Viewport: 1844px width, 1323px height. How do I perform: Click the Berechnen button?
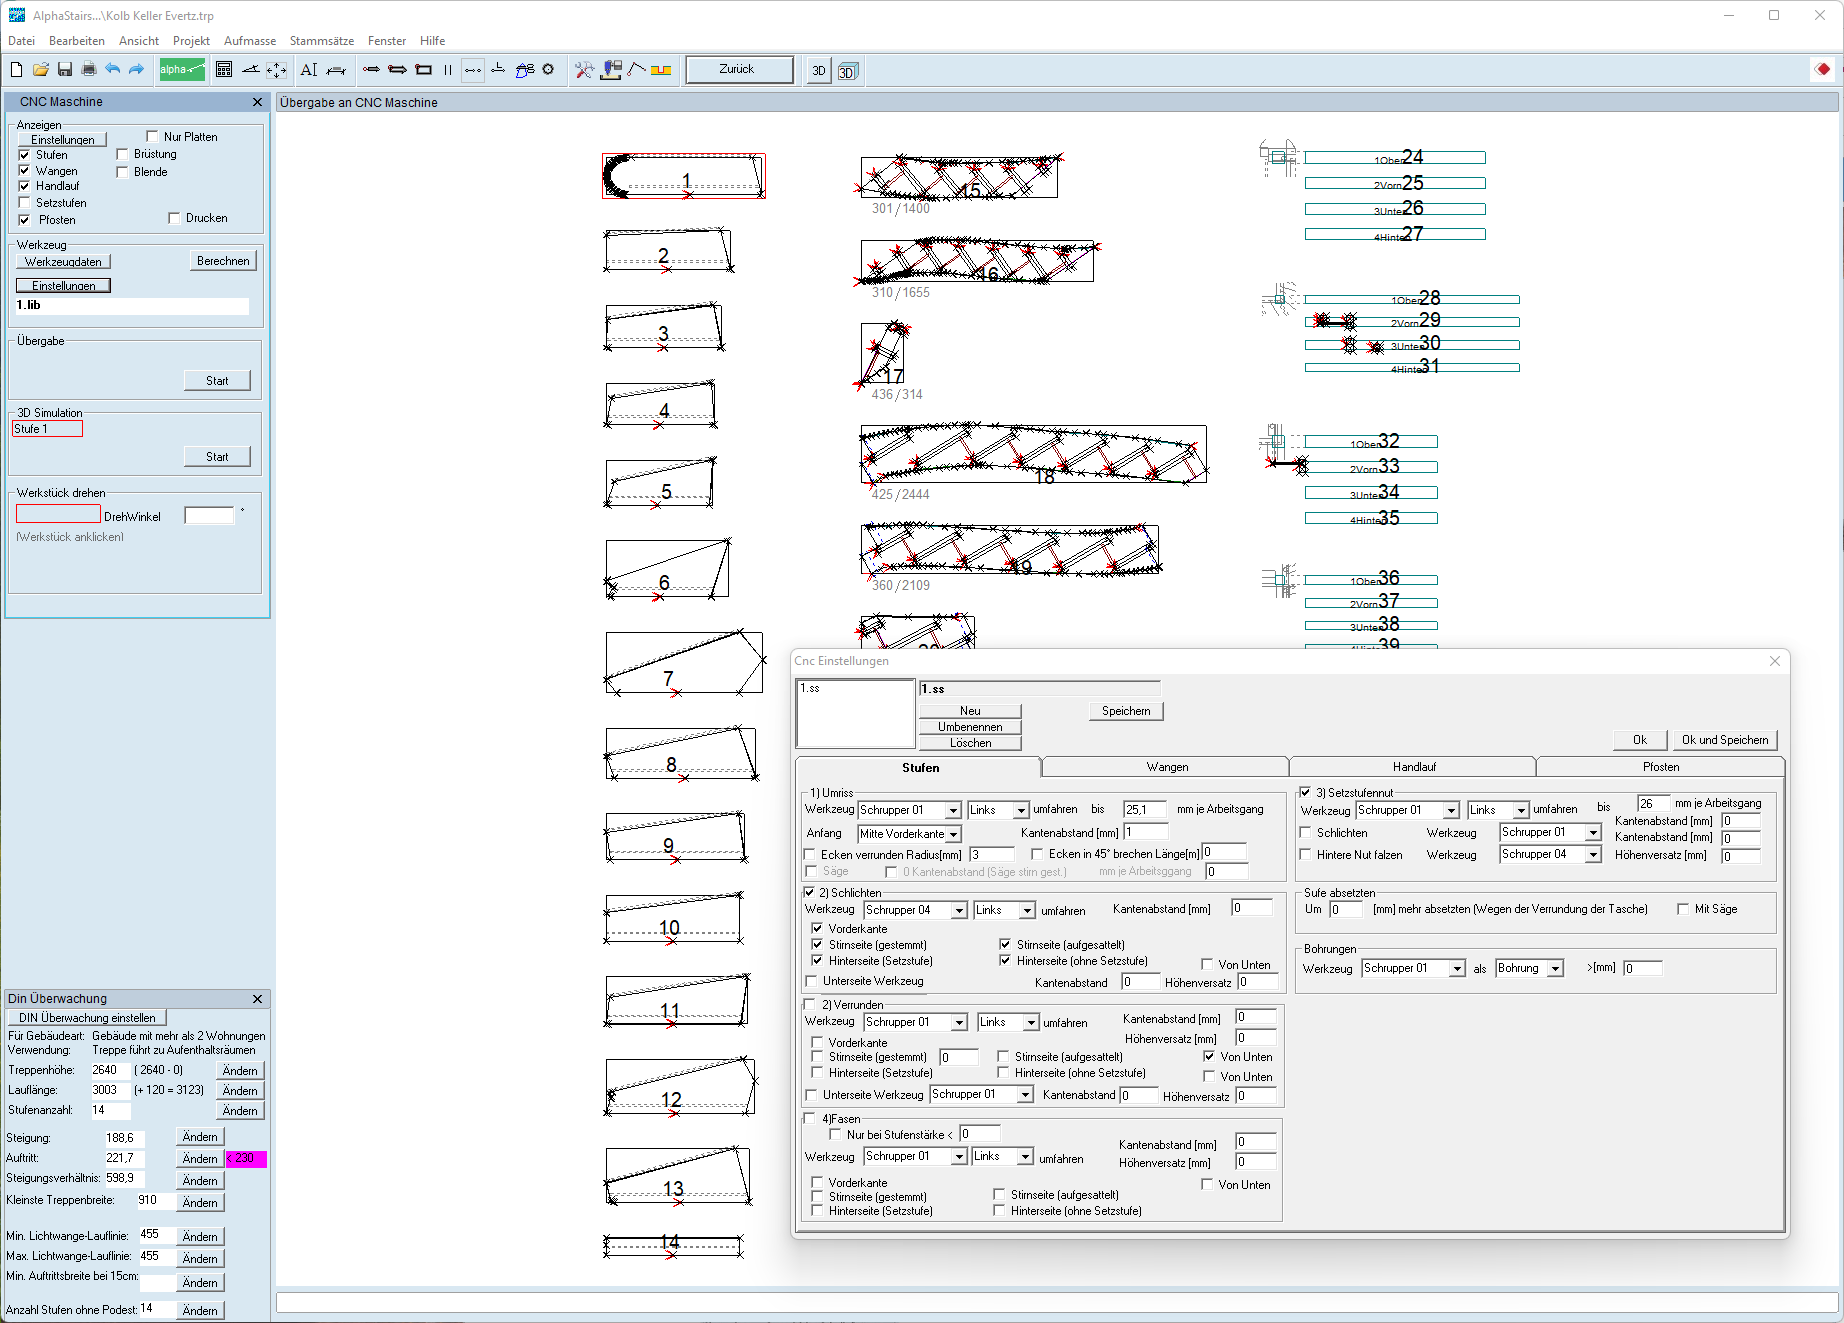tap(223, 261)
